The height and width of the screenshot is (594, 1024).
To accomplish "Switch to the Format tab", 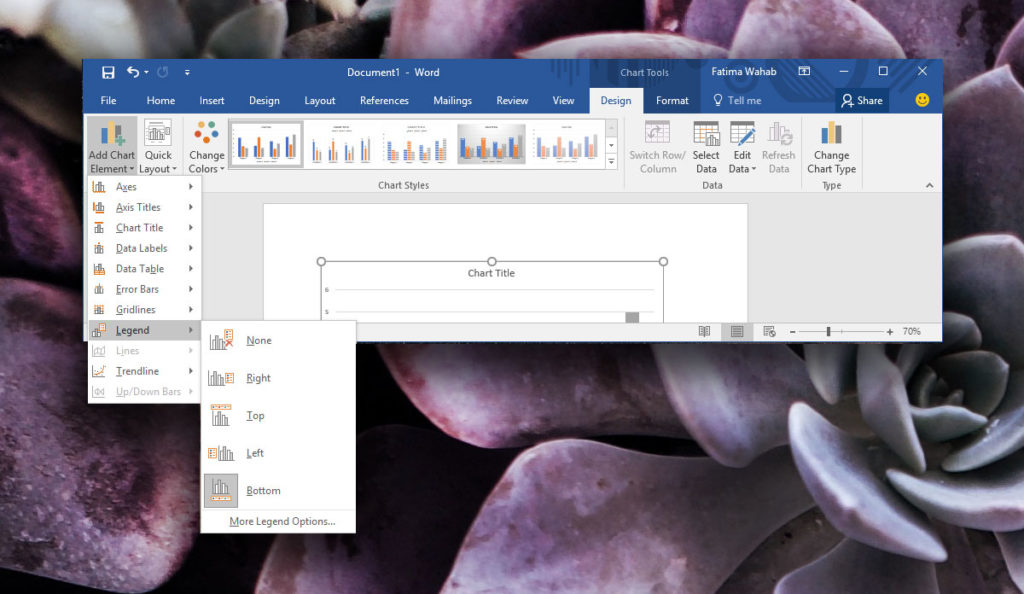I will coord(671,100).
